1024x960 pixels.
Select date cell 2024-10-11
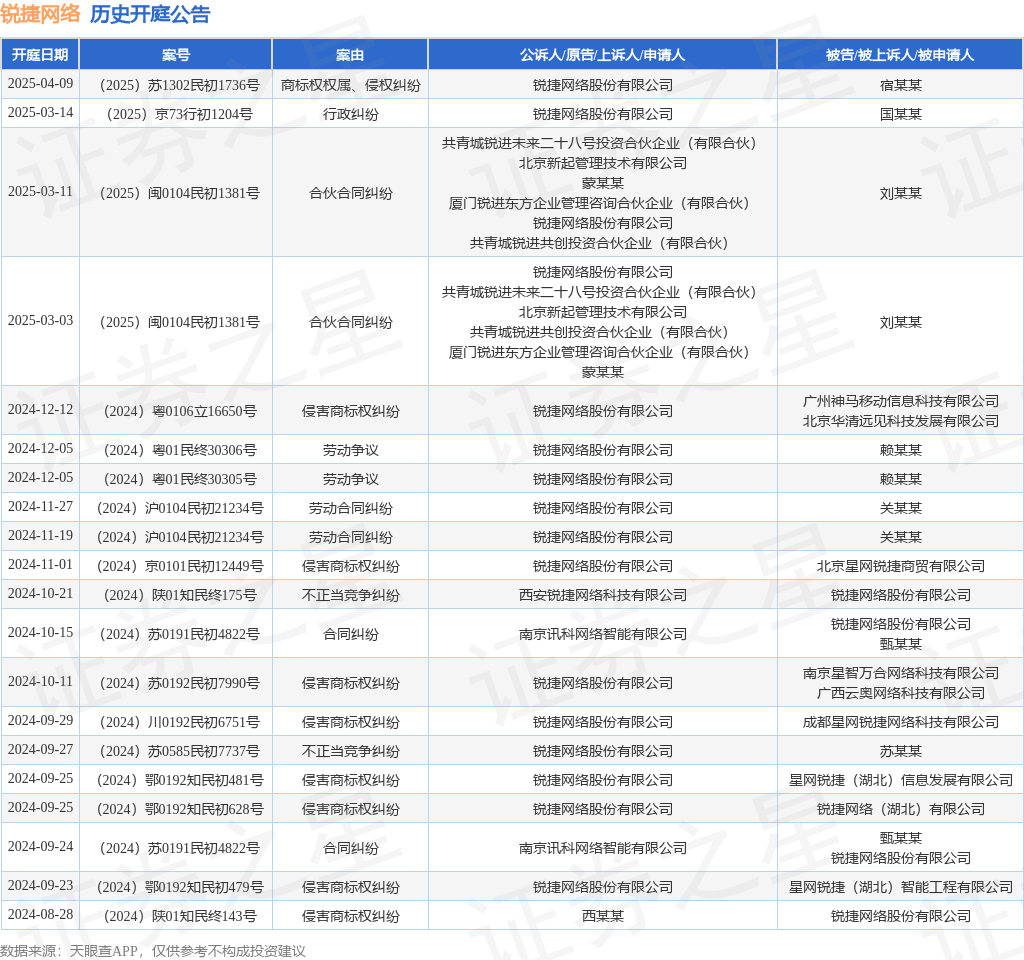40,682
